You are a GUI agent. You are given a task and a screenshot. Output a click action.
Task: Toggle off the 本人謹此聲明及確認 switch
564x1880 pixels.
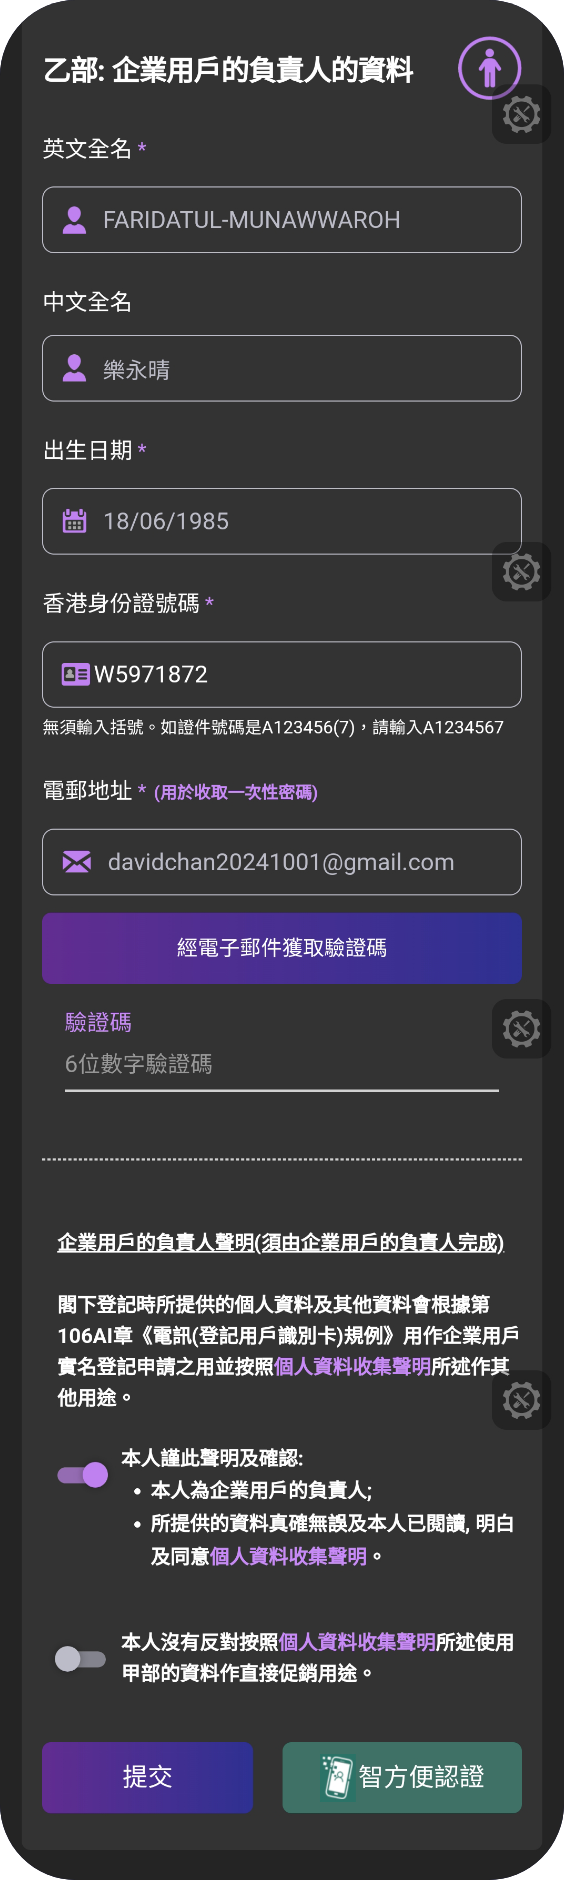click(83, 1474)
